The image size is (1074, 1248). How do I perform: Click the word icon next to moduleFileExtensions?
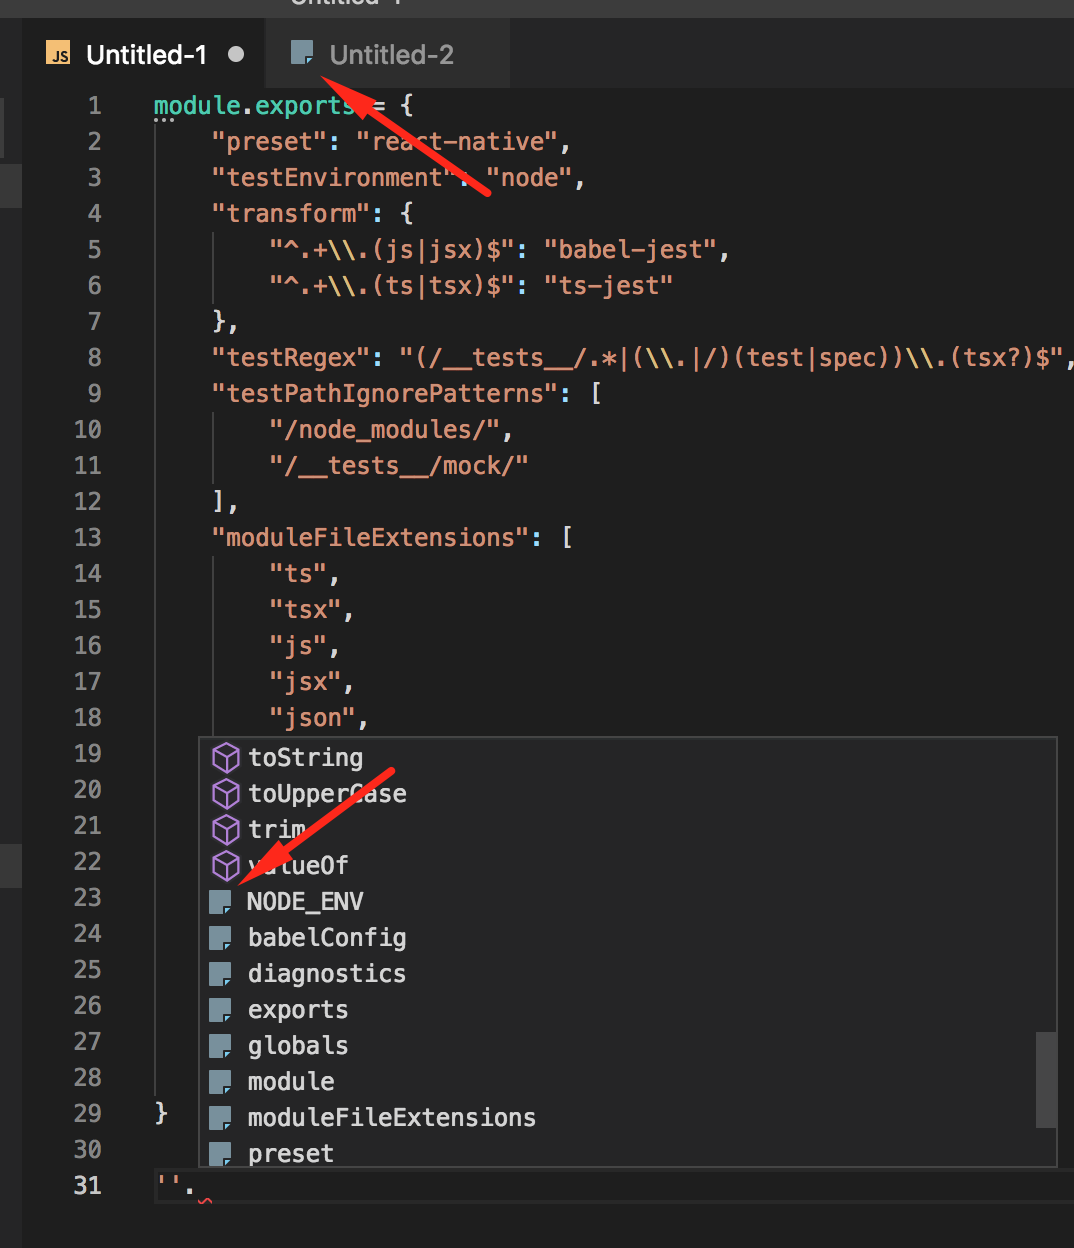tap(219, 1117)
